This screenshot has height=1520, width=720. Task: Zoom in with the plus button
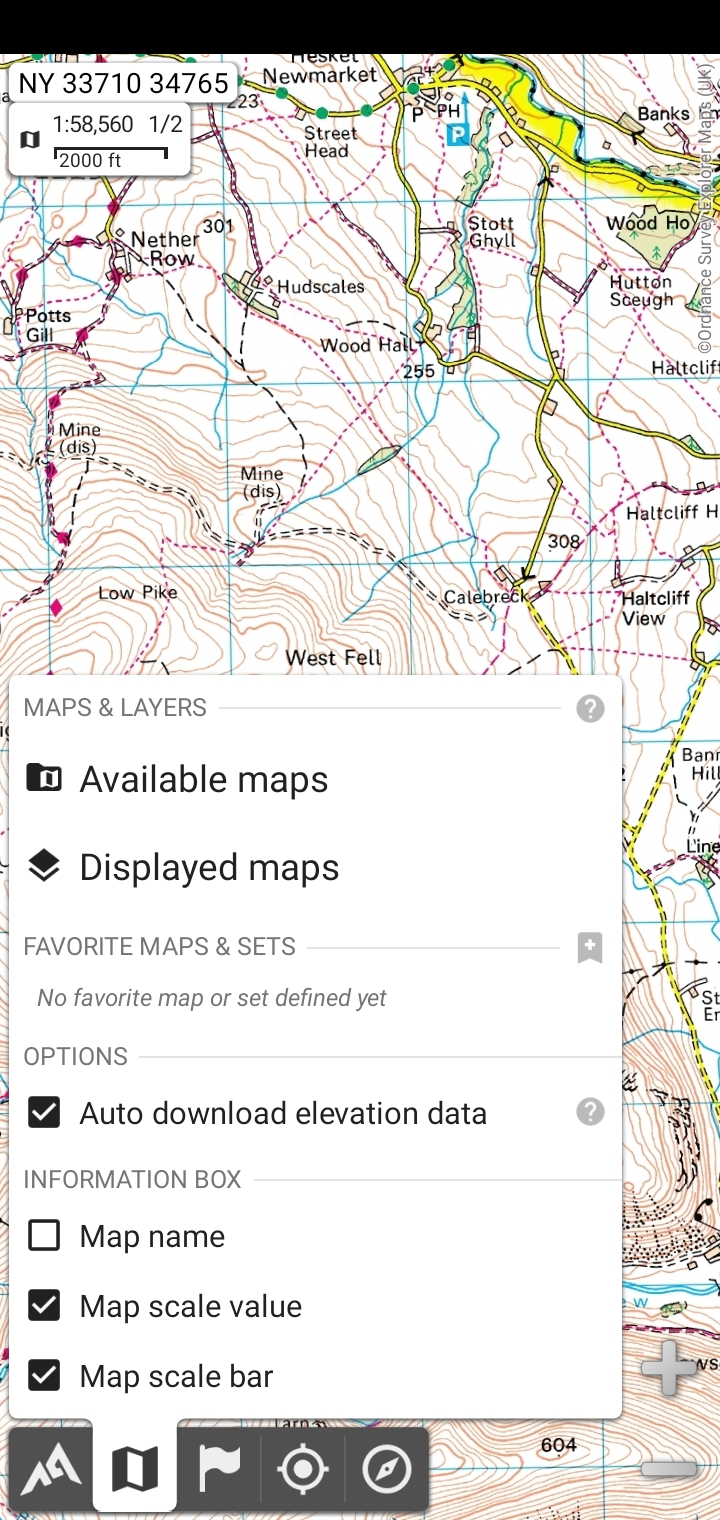pos(669,1367)
